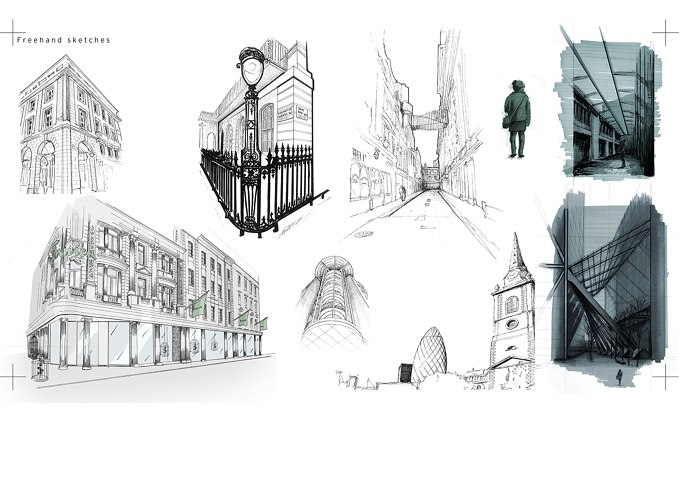Select a green flag on the storefront
Viewport: 680px width, 481px height.
pyautogui.click(x=200, y=304)
